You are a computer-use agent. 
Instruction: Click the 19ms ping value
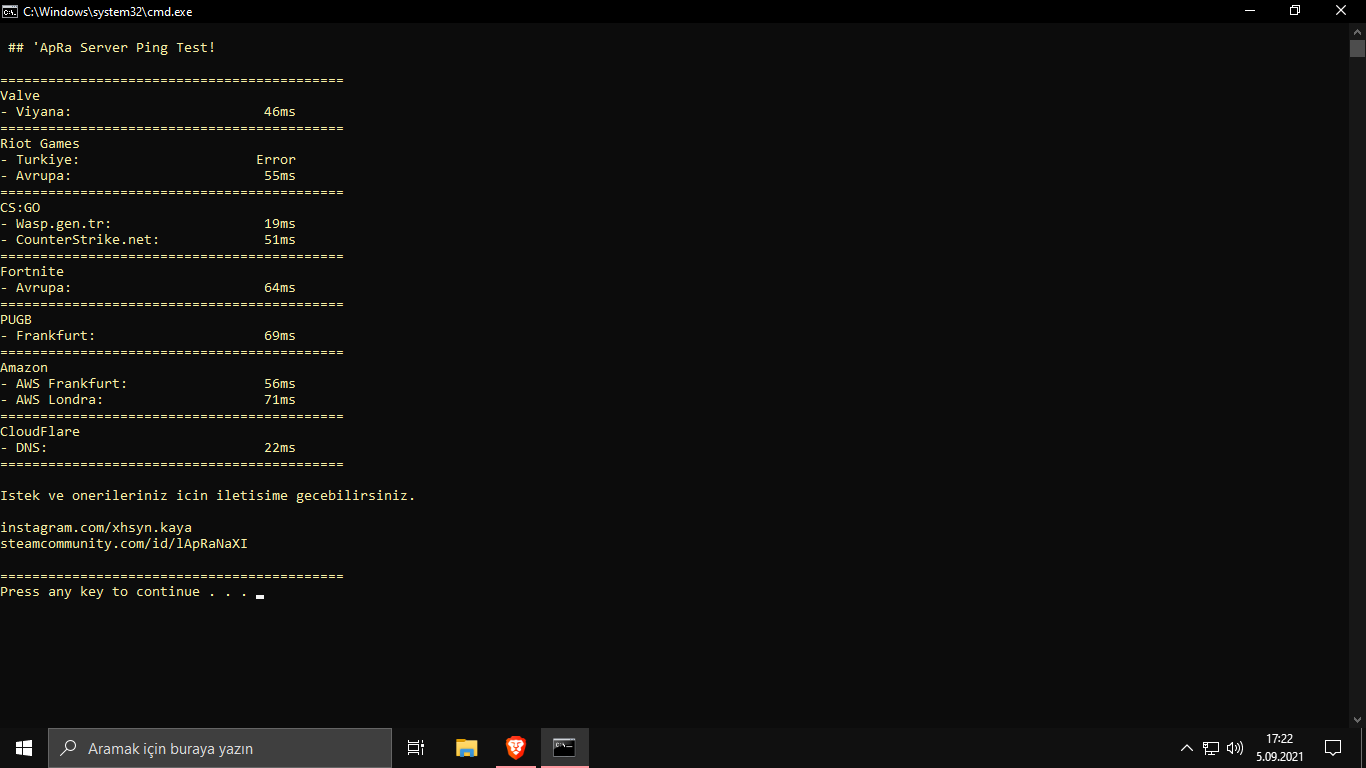click(x=280, y=224)
